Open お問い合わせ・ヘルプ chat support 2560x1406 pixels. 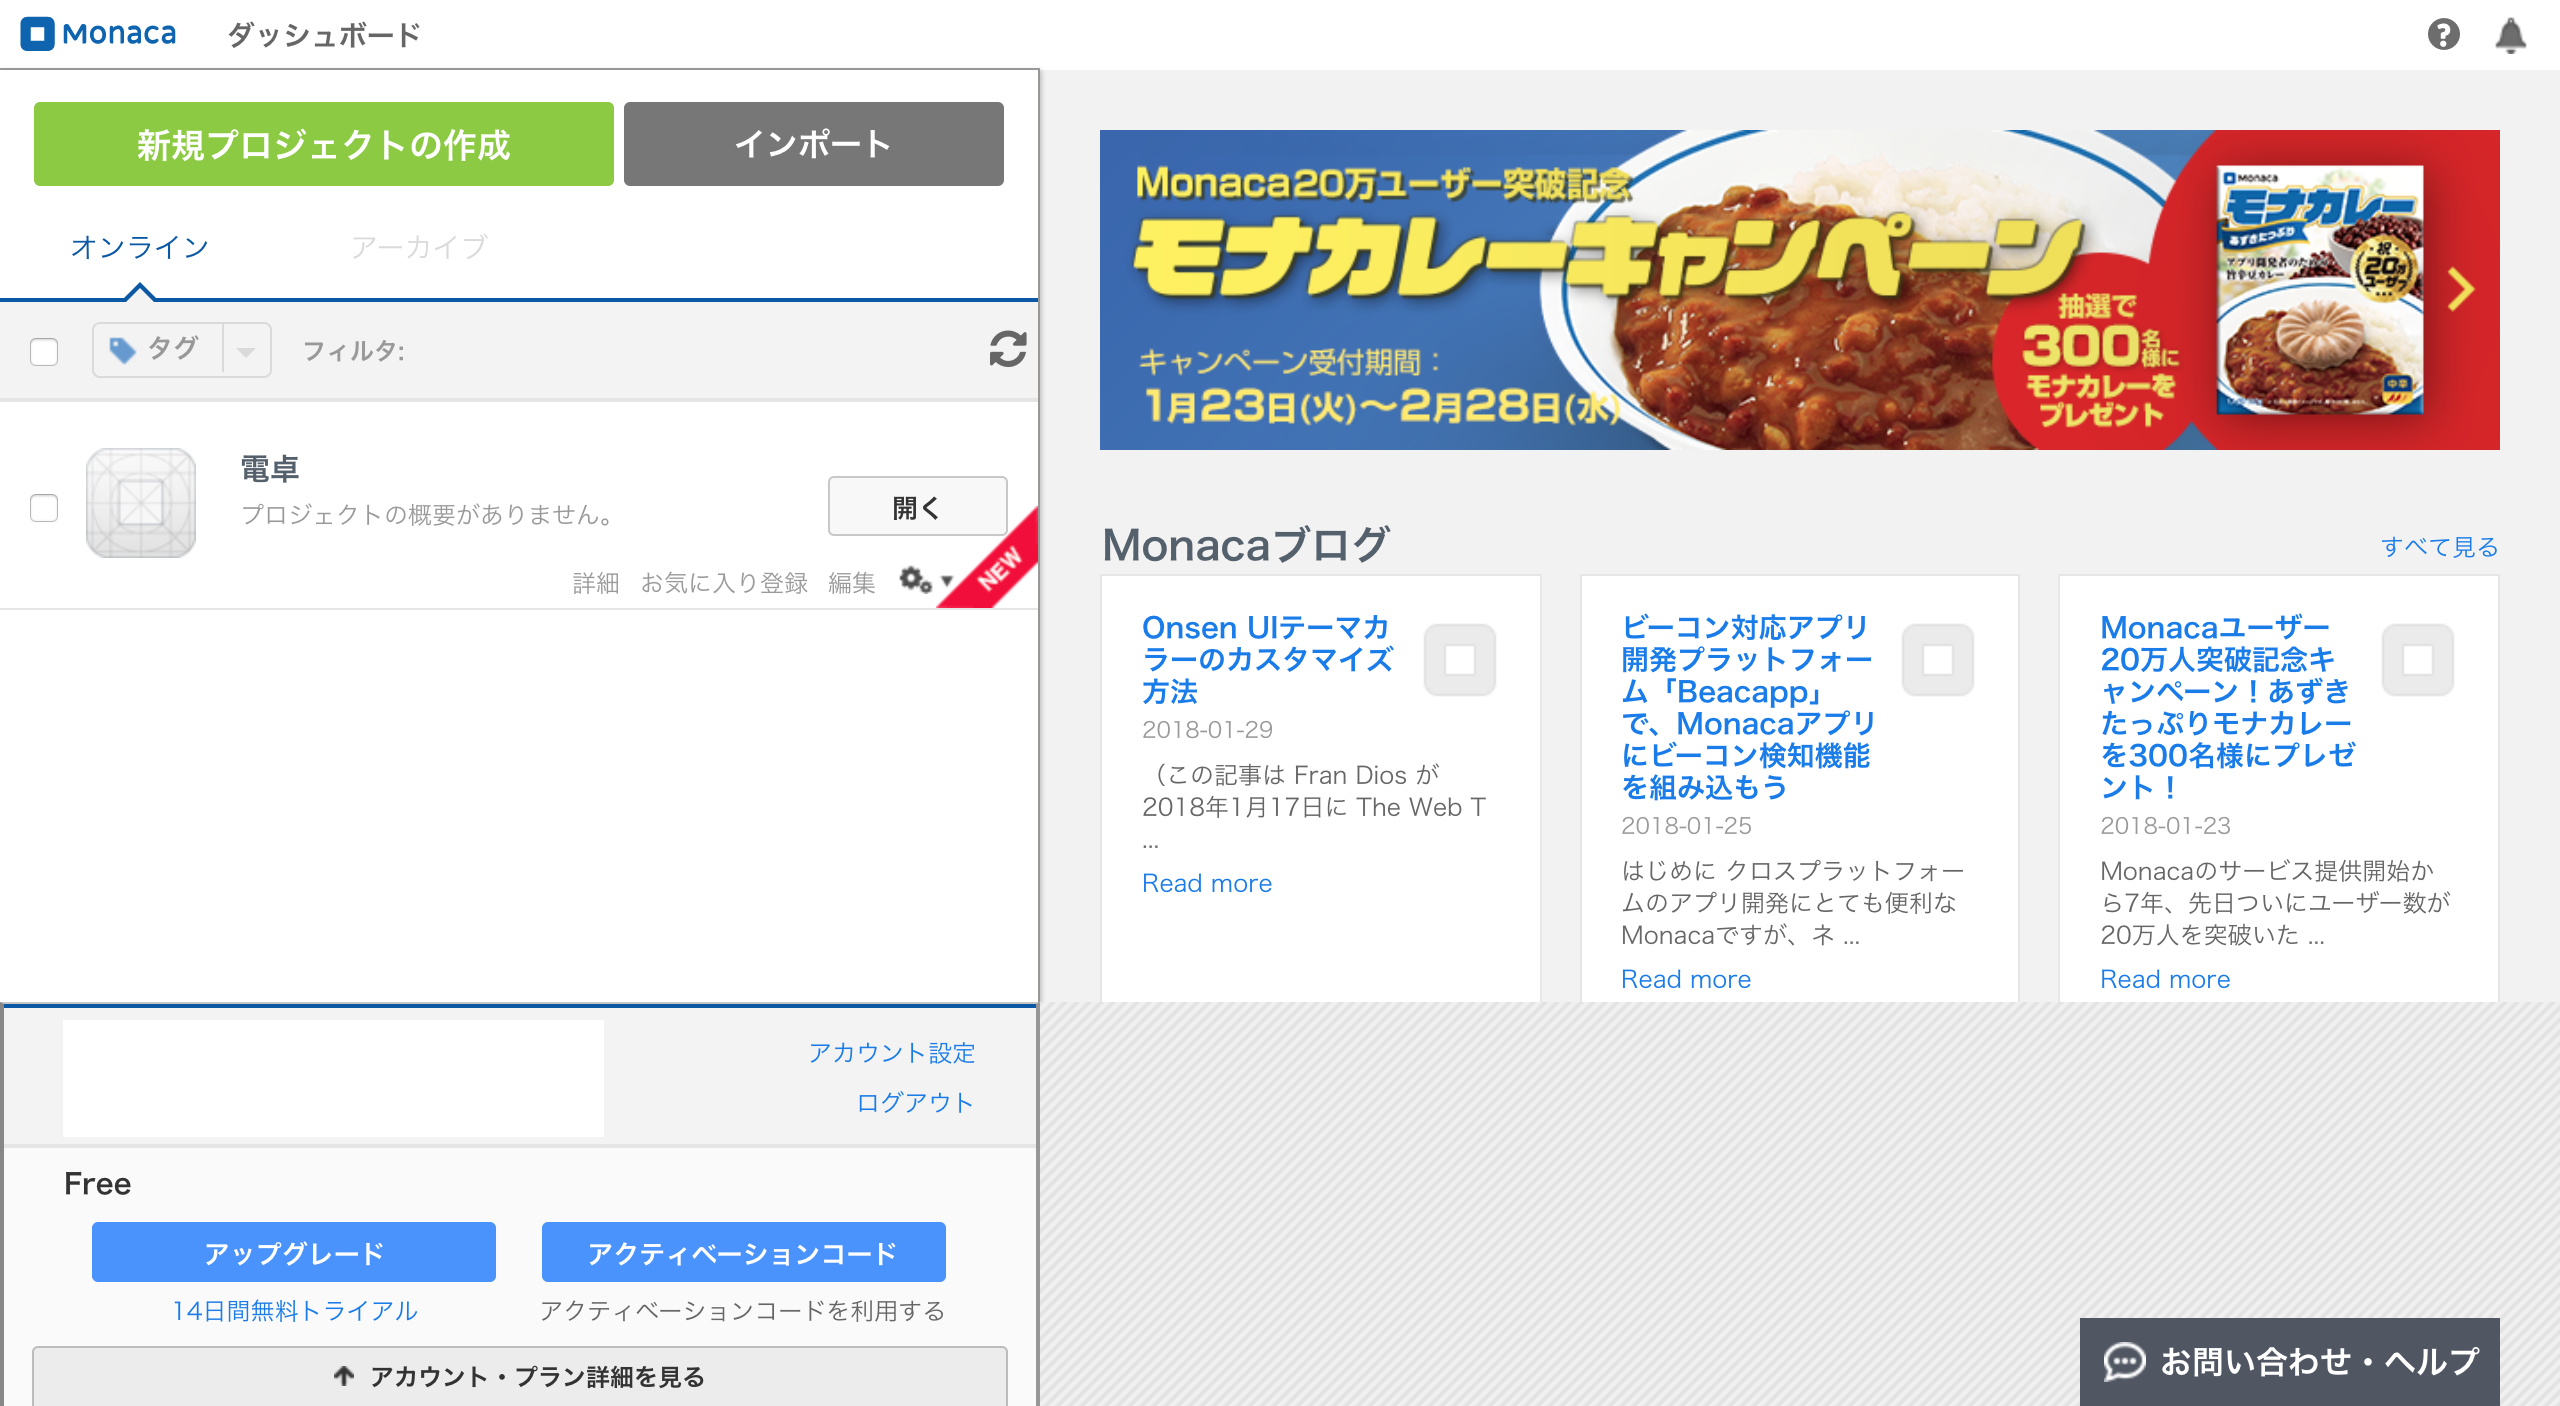(2304, 1360)
